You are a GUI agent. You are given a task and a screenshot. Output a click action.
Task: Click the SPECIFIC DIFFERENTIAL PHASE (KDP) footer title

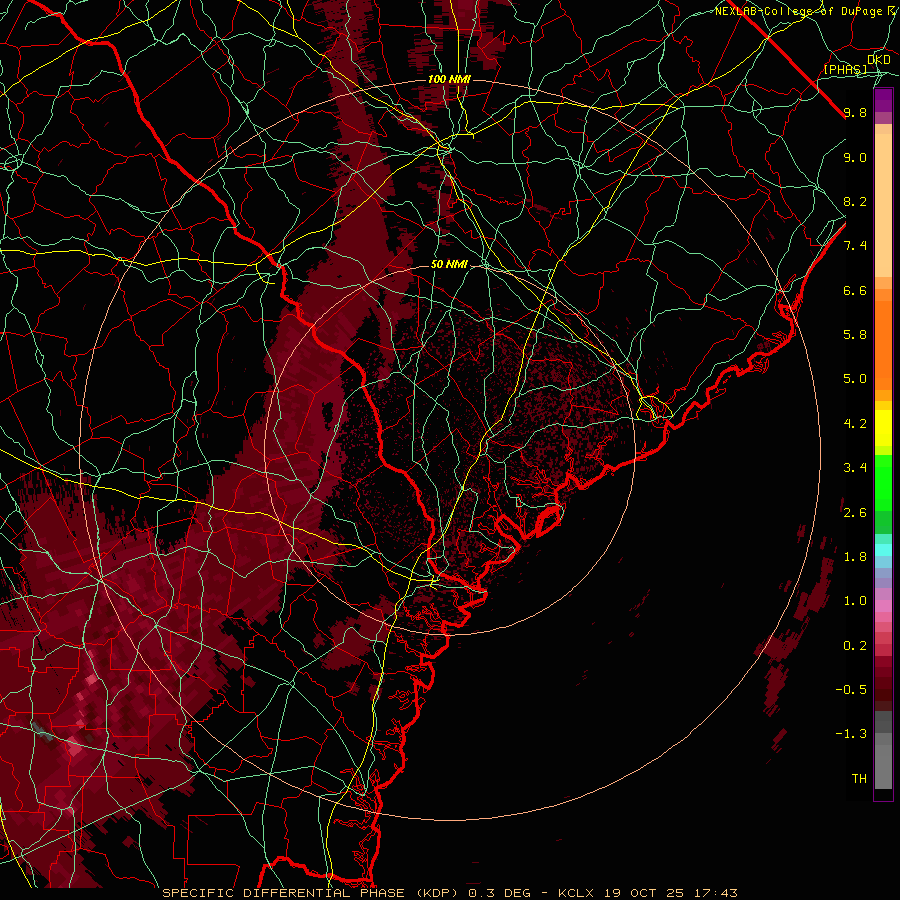[311, 893]
